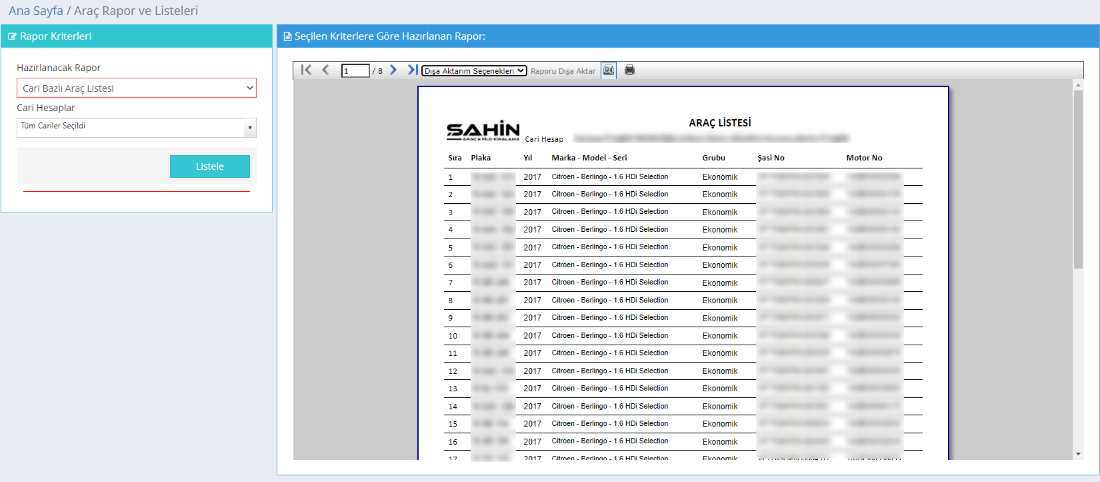1100x482 pixels.
Task: Go to previous report page
Action: coord(326,69)
